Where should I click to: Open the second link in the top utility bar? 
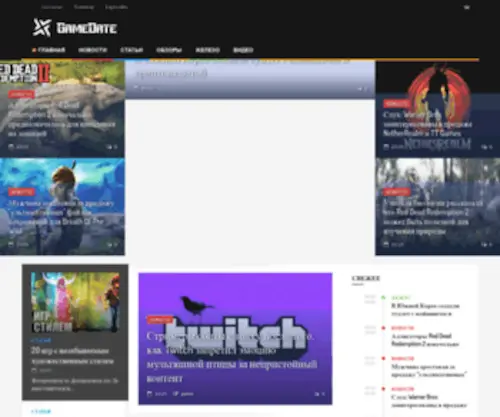pyautogui.click(x=84, y=7)
